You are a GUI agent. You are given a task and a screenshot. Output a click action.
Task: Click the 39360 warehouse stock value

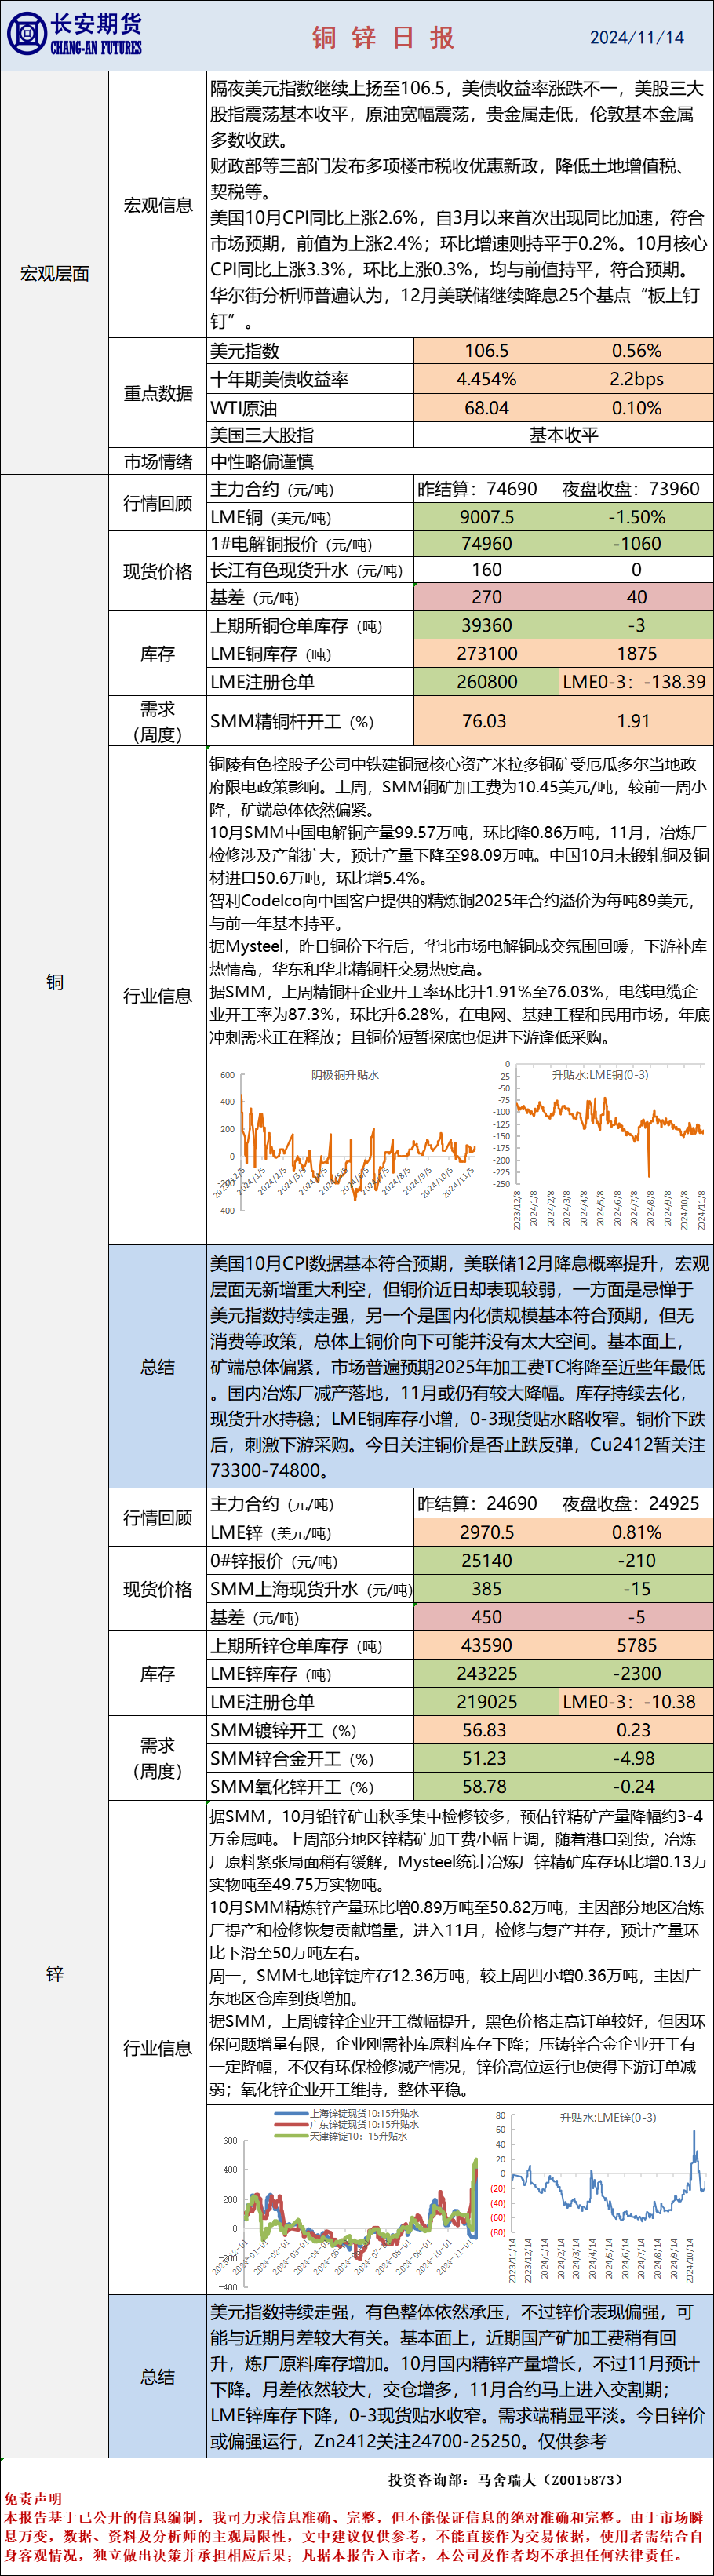(486, 626)
